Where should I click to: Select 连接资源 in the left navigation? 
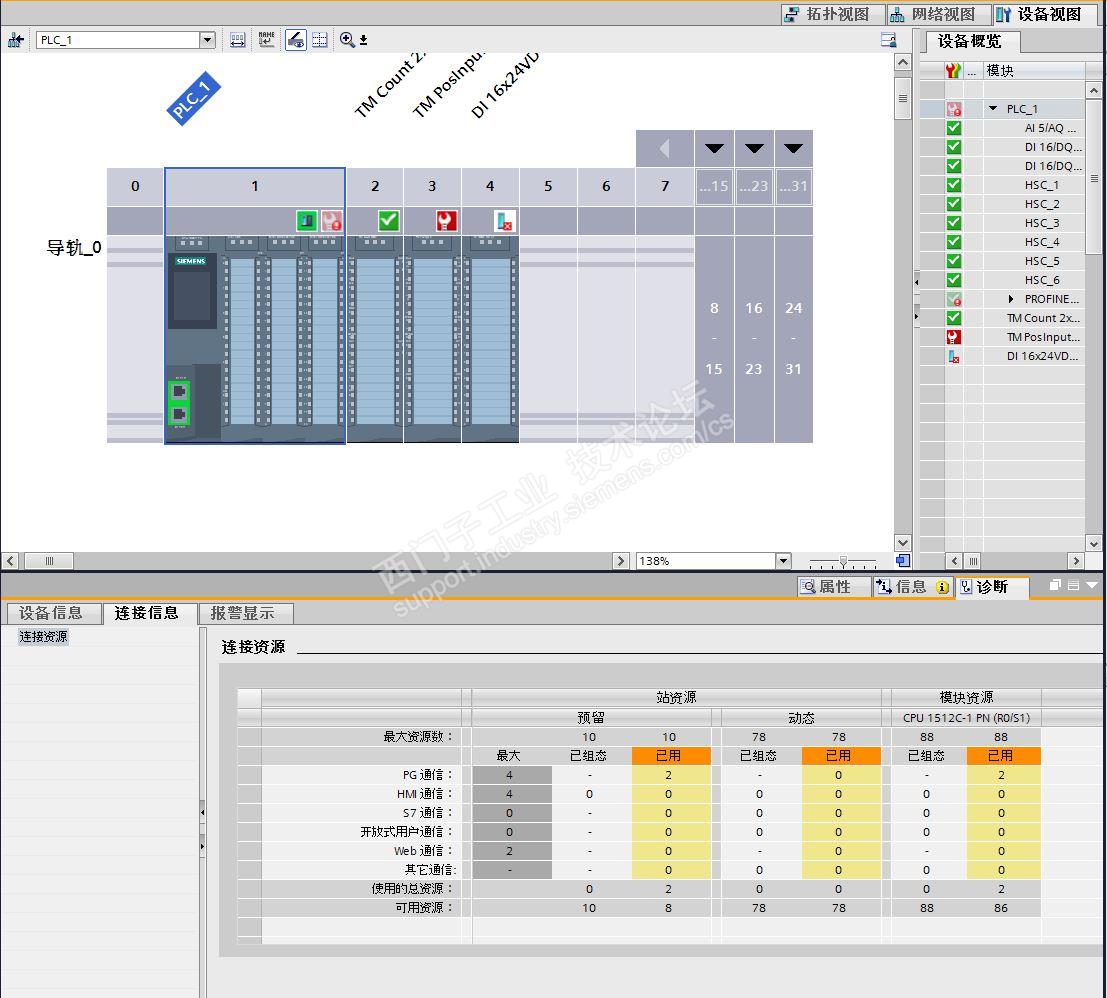(43, 636)
